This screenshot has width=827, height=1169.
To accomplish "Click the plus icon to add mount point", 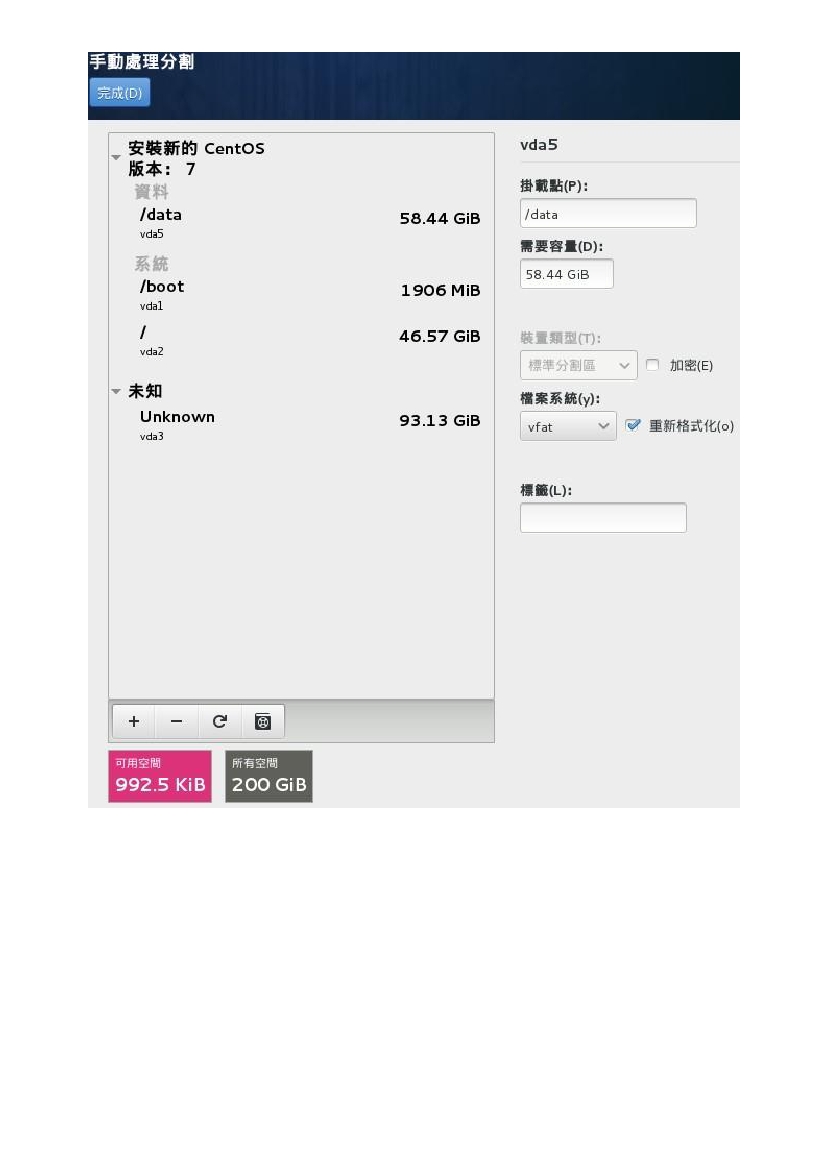I will click(134, 721).
